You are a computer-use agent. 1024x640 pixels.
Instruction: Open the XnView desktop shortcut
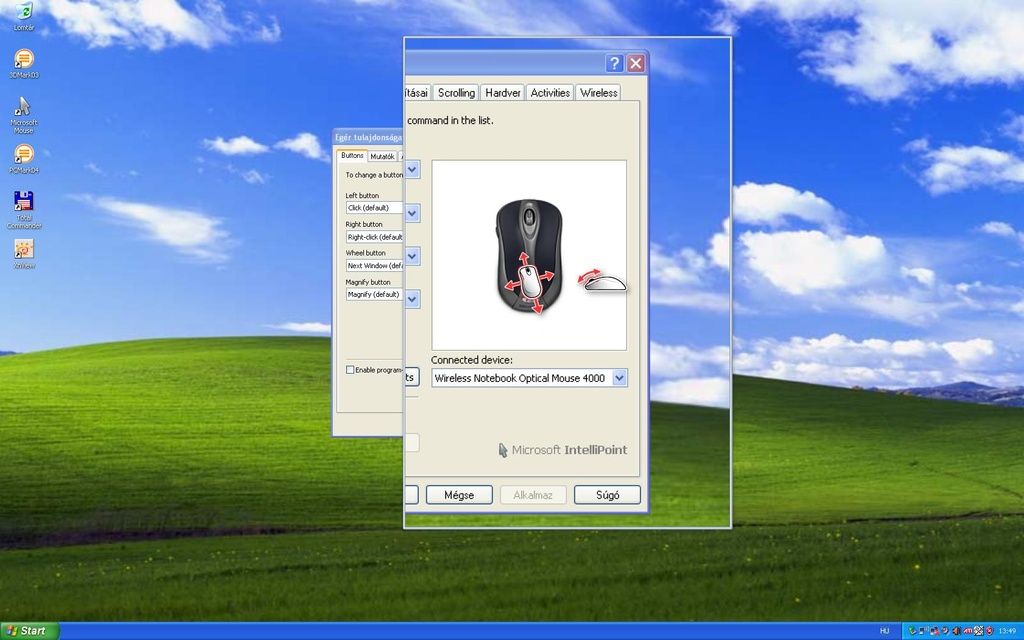click(24, 254)
